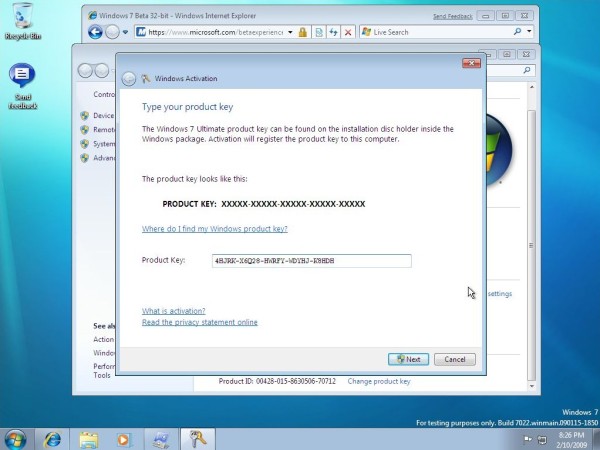
Task: Click the Device Manager shield icon in sidebar
Action: (x=85, y=116)
